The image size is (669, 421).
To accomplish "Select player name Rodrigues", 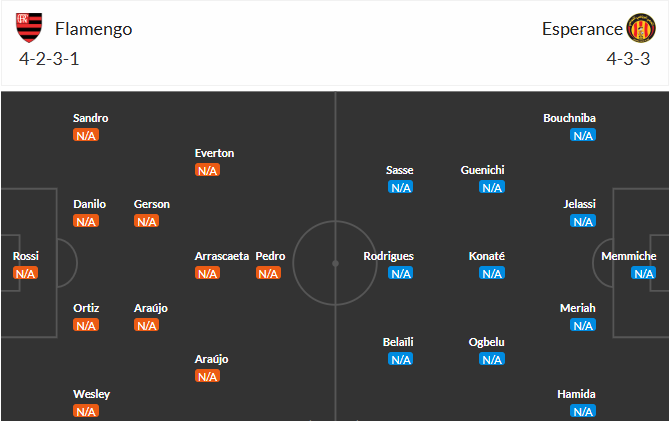I will [x=388, y=256].
